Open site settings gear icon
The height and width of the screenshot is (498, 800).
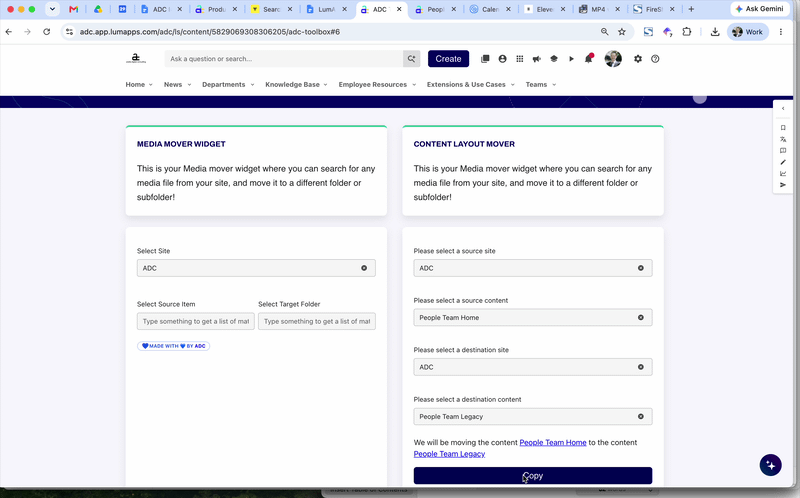pos(638,59)
